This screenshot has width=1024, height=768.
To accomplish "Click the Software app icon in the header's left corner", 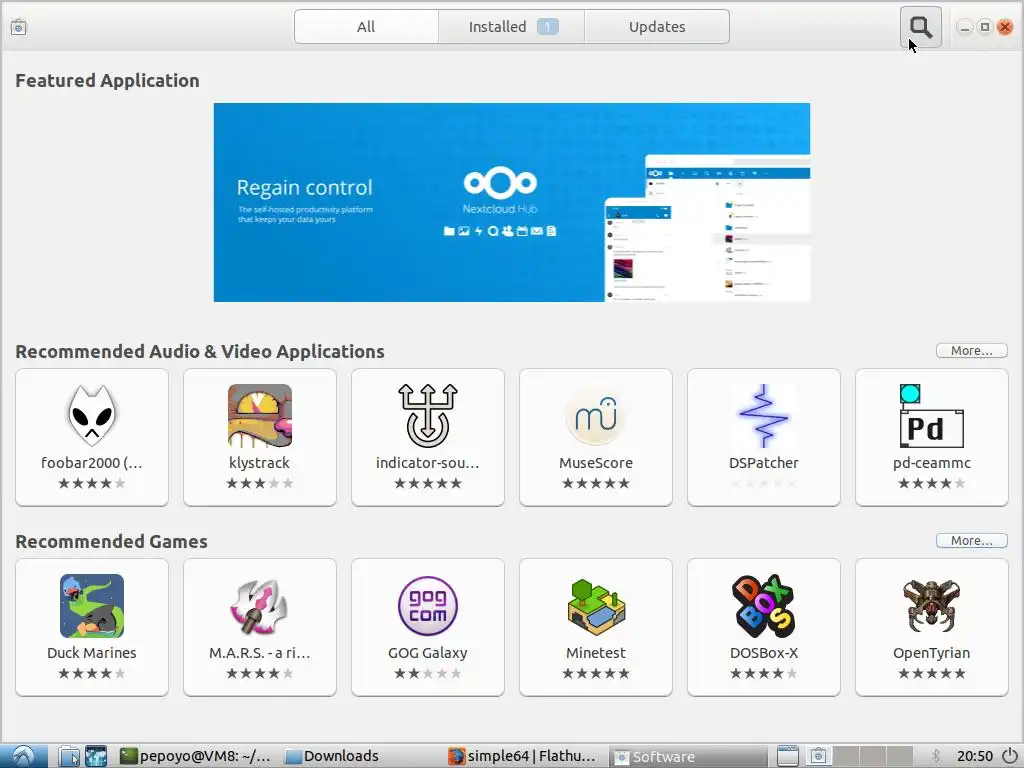I will click(18, 27).
